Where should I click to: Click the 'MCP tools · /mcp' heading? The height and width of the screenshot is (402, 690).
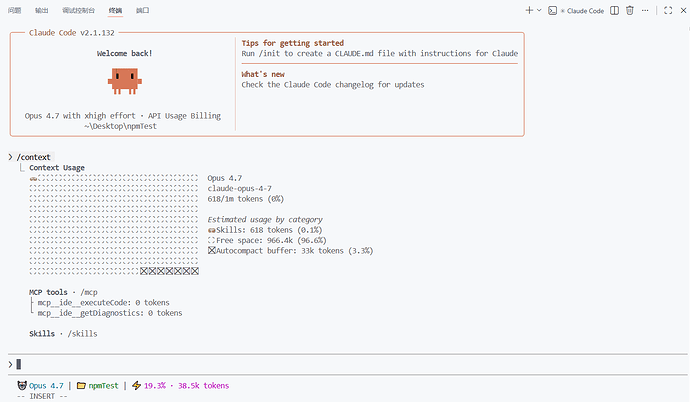click(63, 292)
